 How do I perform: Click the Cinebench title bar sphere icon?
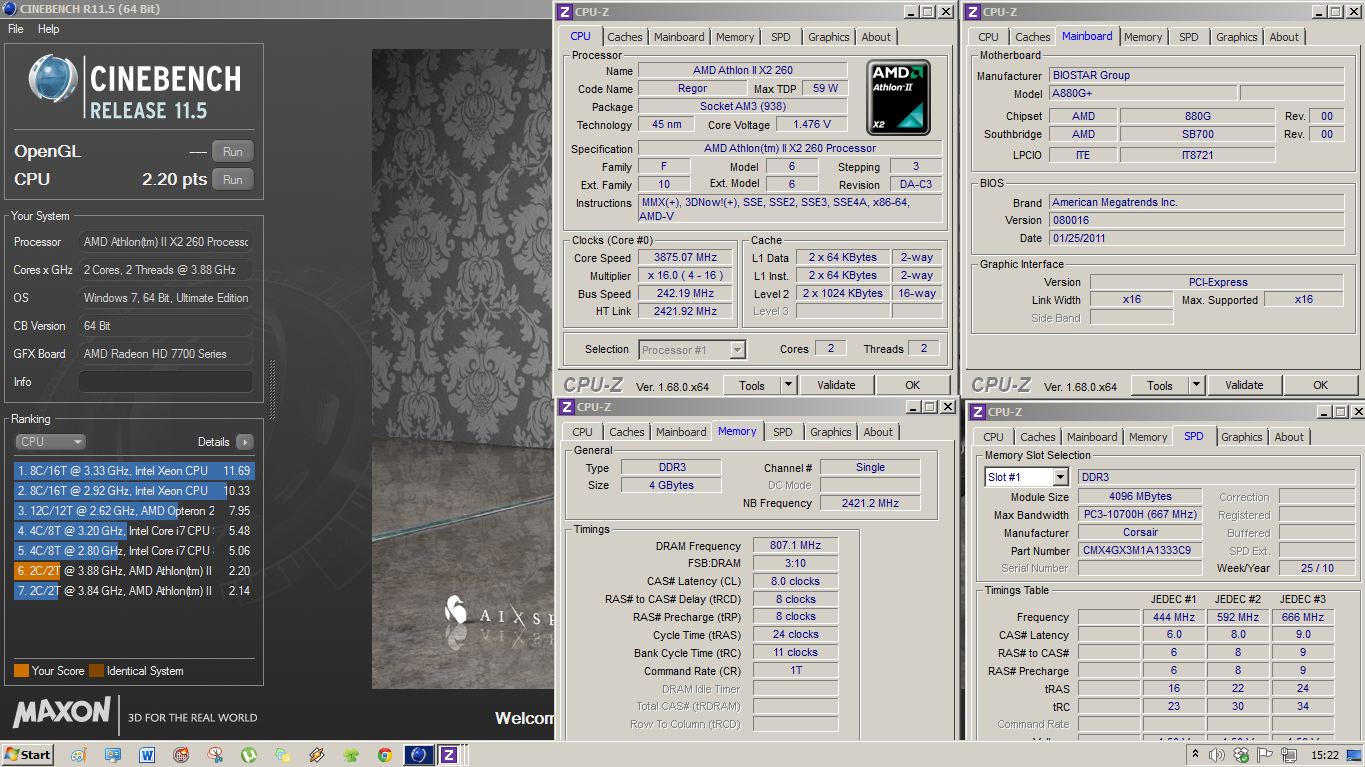[x=10, y=9]
